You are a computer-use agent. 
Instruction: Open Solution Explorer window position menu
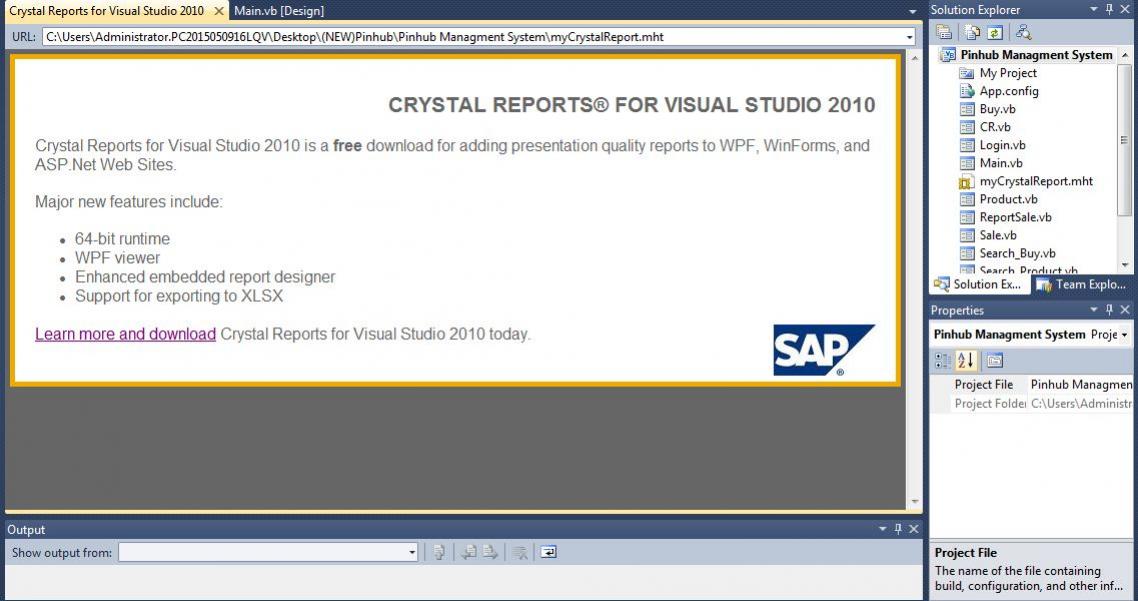(x=1094, y=9)
